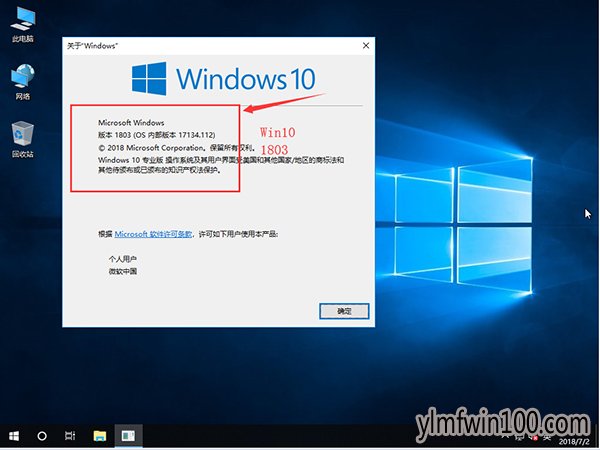Open Task View from the taskbar
The width and height of the screenshot is (600, 450).
point(70,436)
